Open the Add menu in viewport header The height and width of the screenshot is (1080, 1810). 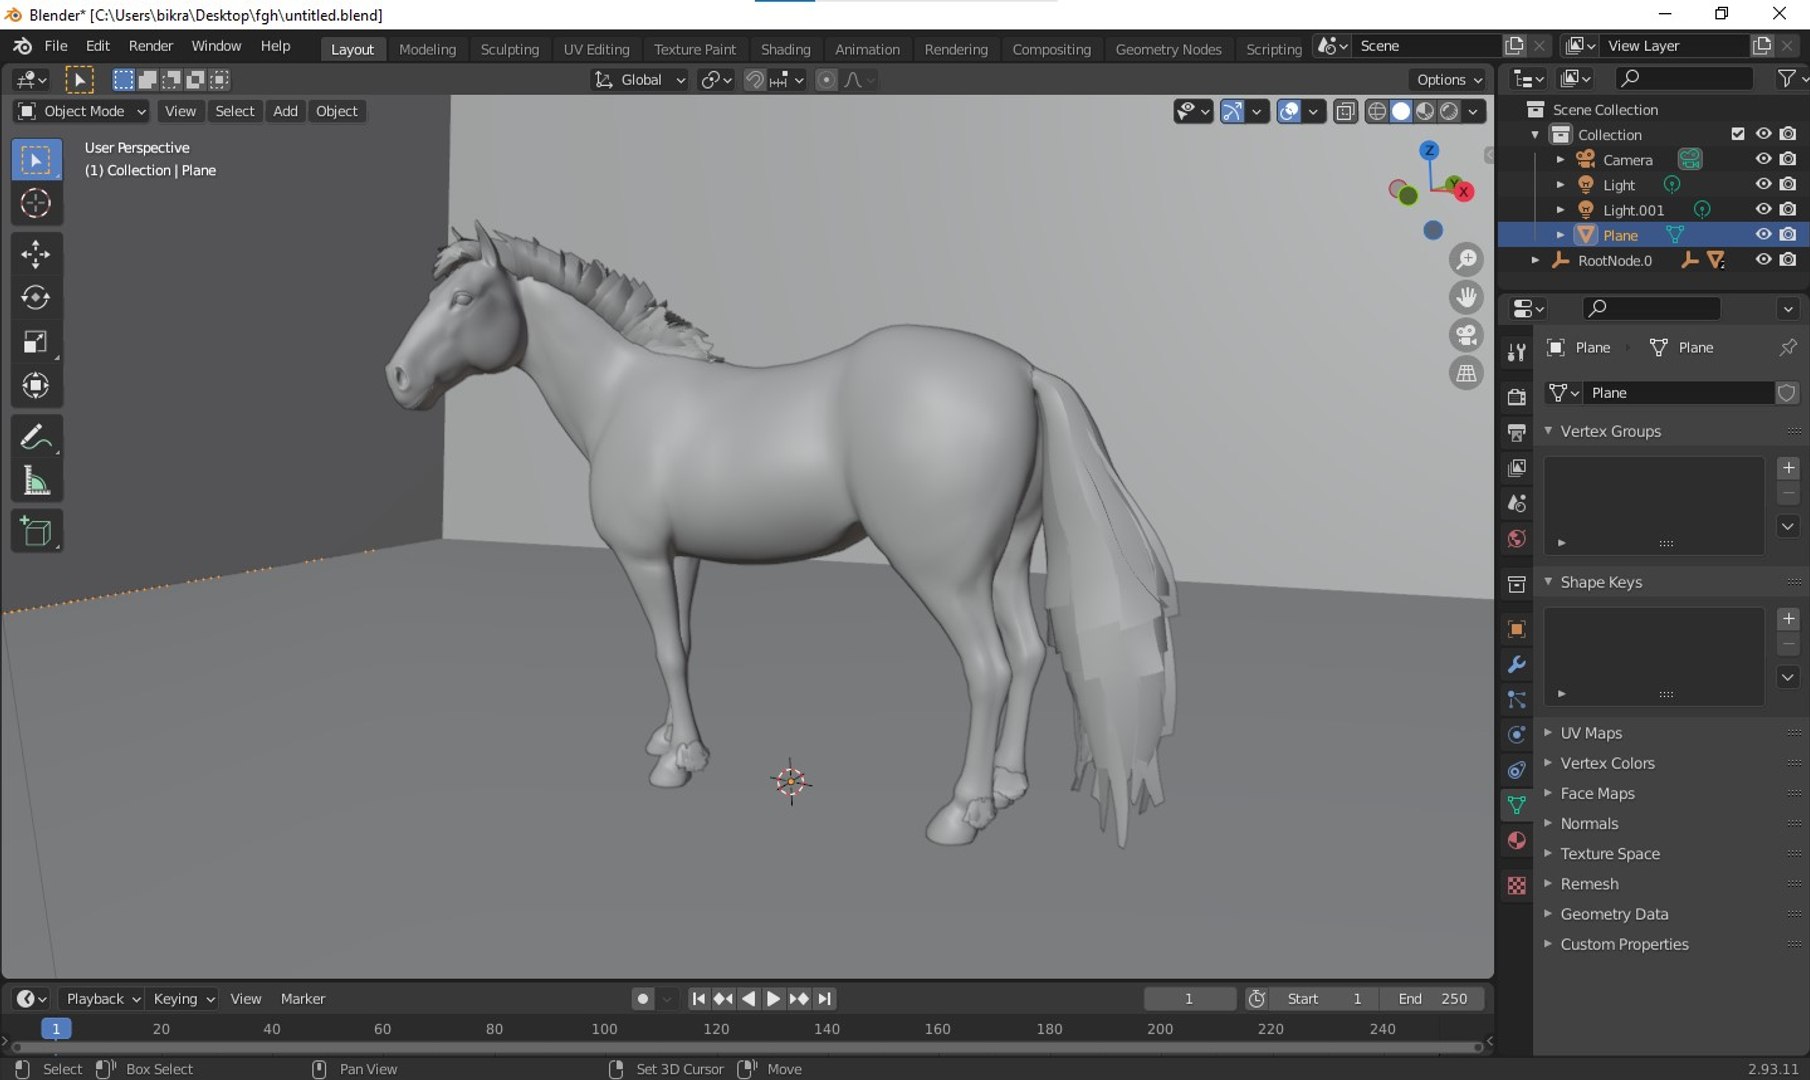[x=285, y=111]
